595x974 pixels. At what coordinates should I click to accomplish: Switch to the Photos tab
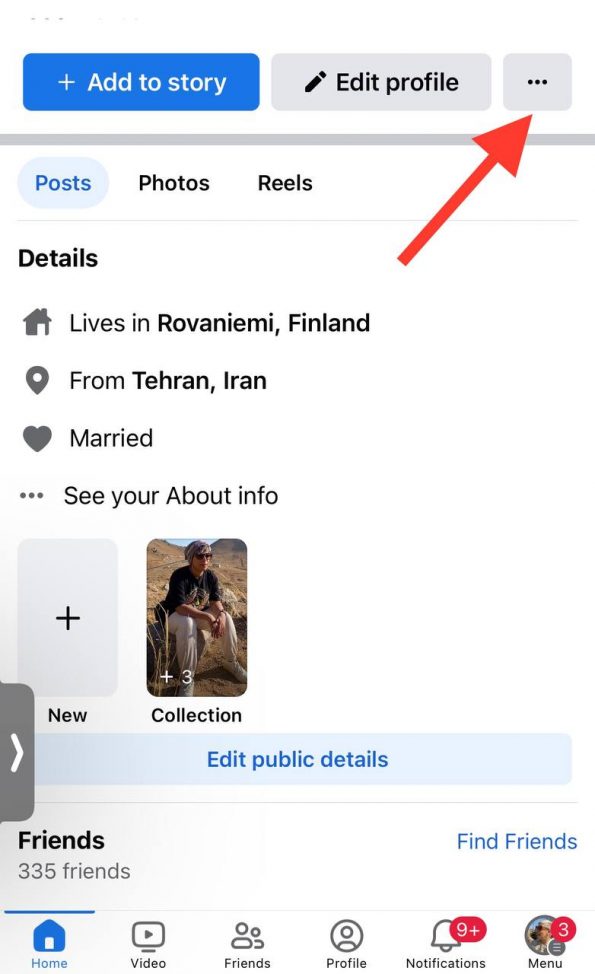tap(174, 183)
